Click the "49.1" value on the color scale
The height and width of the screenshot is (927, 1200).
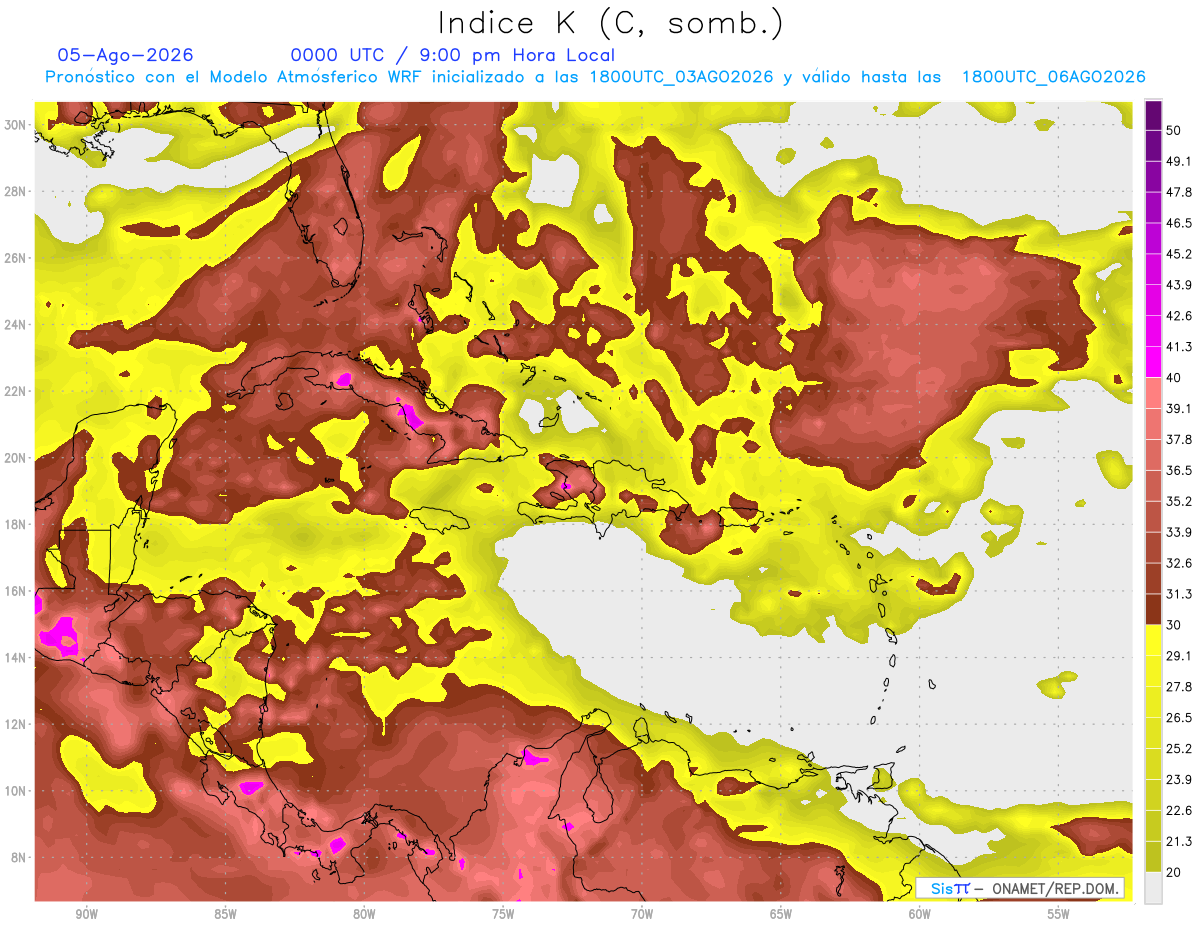[1180, 161]
